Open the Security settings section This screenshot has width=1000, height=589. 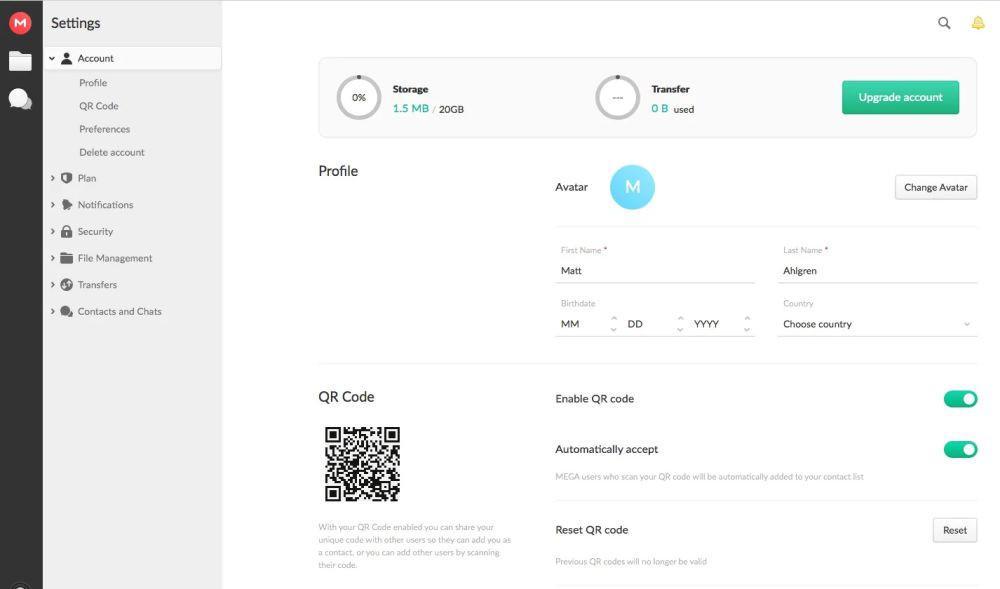coord(95,232)
